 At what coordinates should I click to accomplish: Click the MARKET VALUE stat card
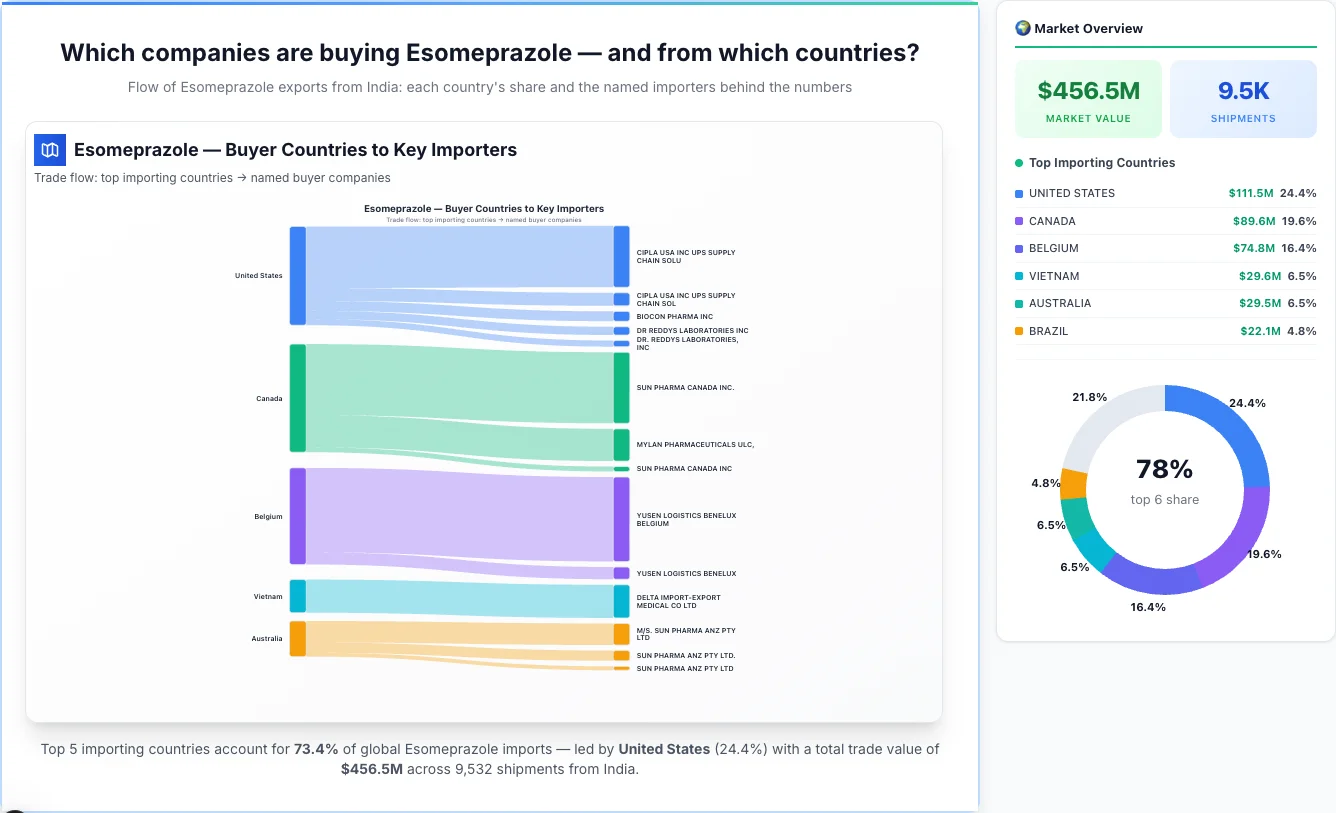pos(1088,97)
